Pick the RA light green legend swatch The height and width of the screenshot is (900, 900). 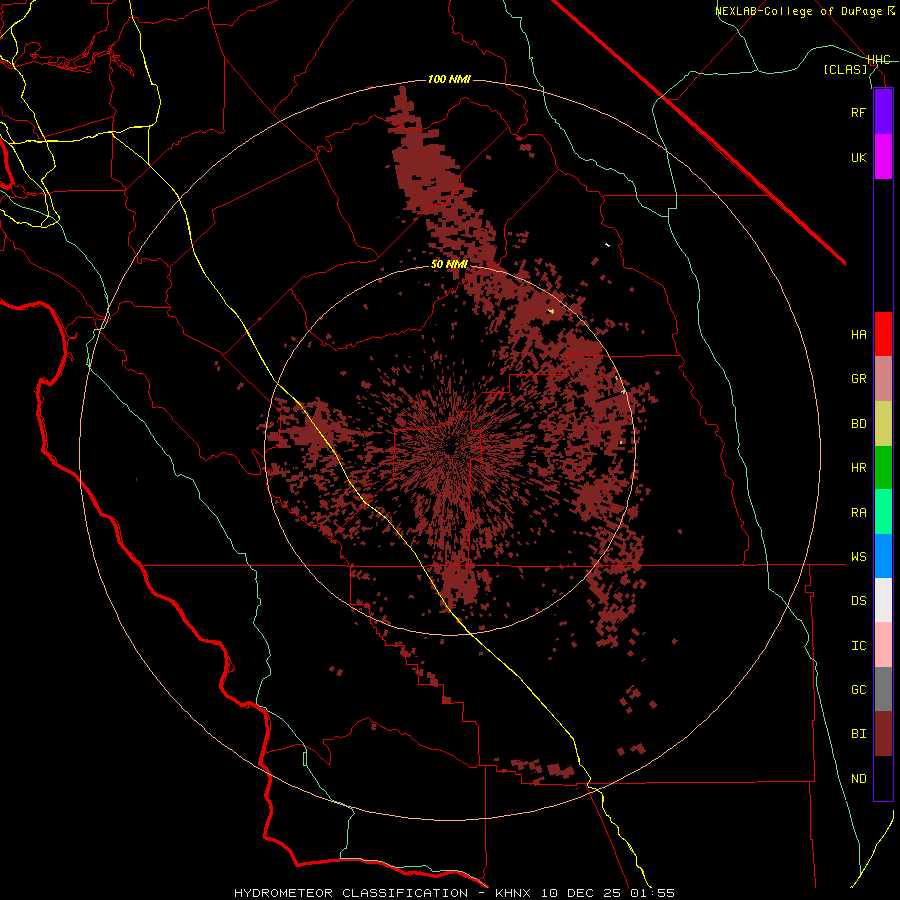tap(883, 512)
